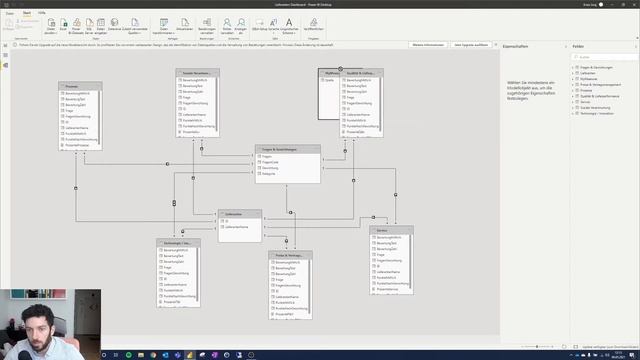
Task: Expand Service in Felder list
Action: [573, 102]
